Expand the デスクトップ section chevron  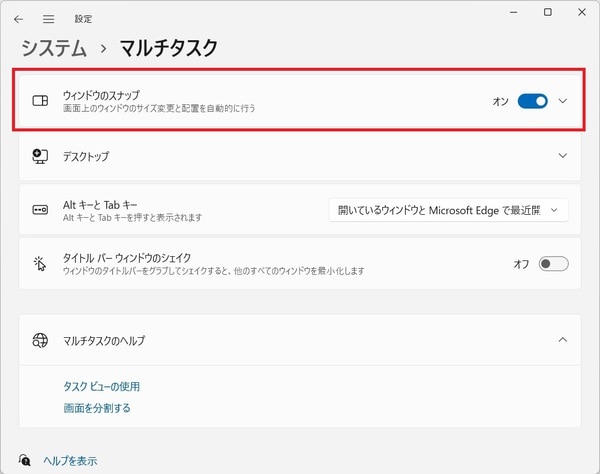[562, 156]
